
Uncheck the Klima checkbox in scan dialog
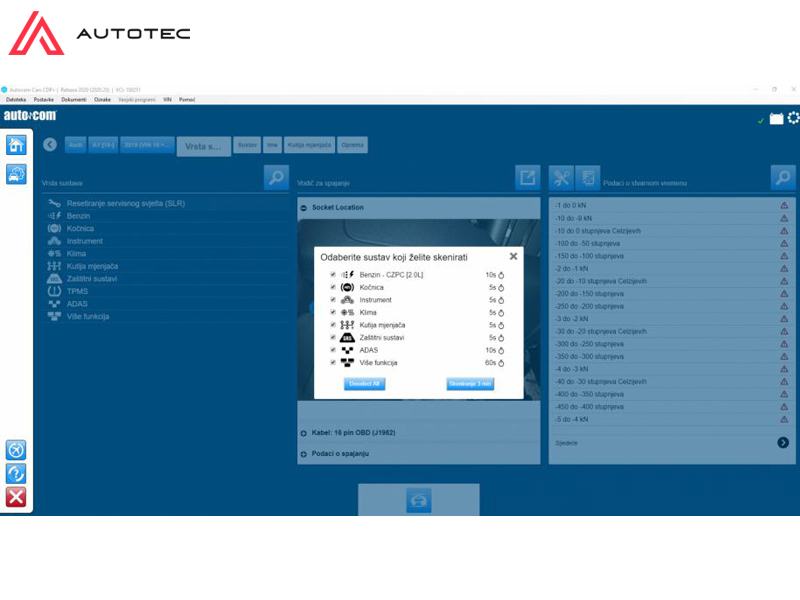333,312
